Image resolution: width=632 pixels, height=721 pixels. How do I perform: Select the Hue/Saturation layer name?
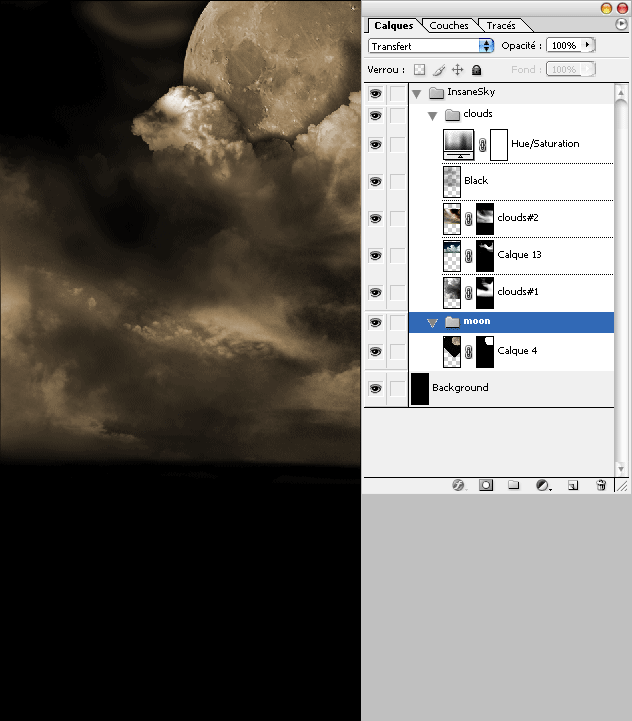(545, 144)
